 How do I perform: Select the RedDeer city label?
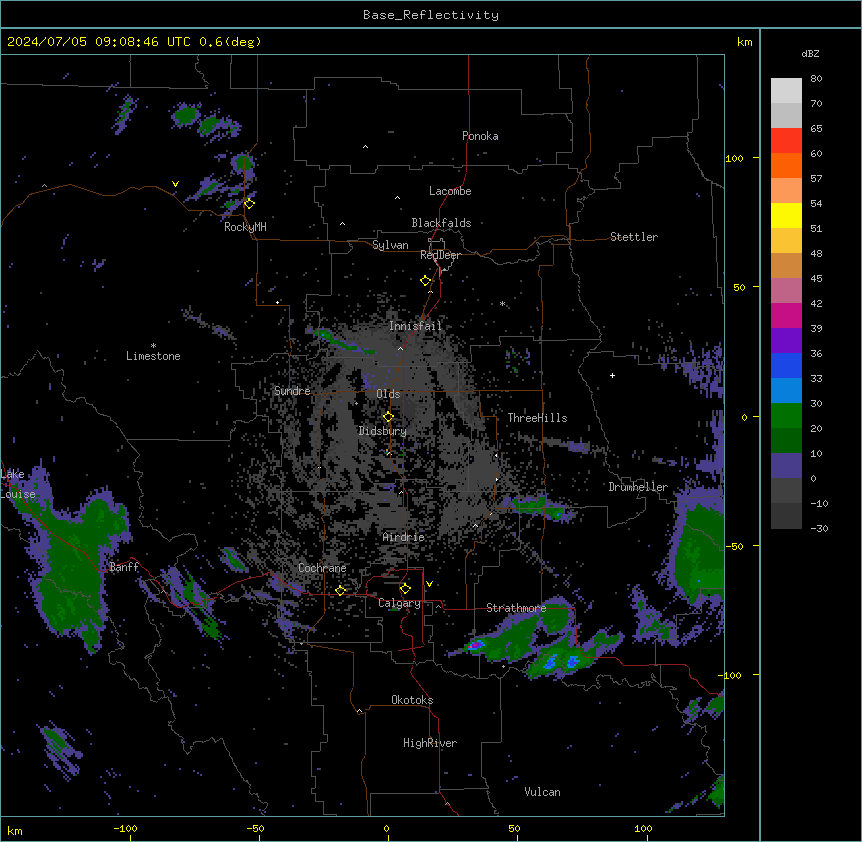[x=440, y=255]
